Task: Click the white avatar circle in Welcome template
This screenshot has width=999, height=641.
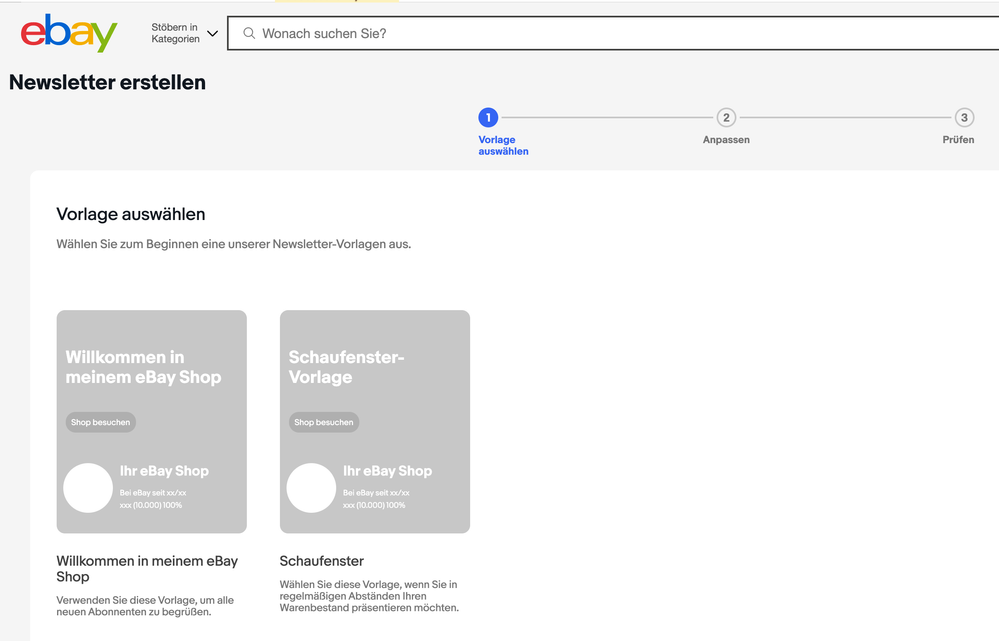Action: click(x=88, y=488)
